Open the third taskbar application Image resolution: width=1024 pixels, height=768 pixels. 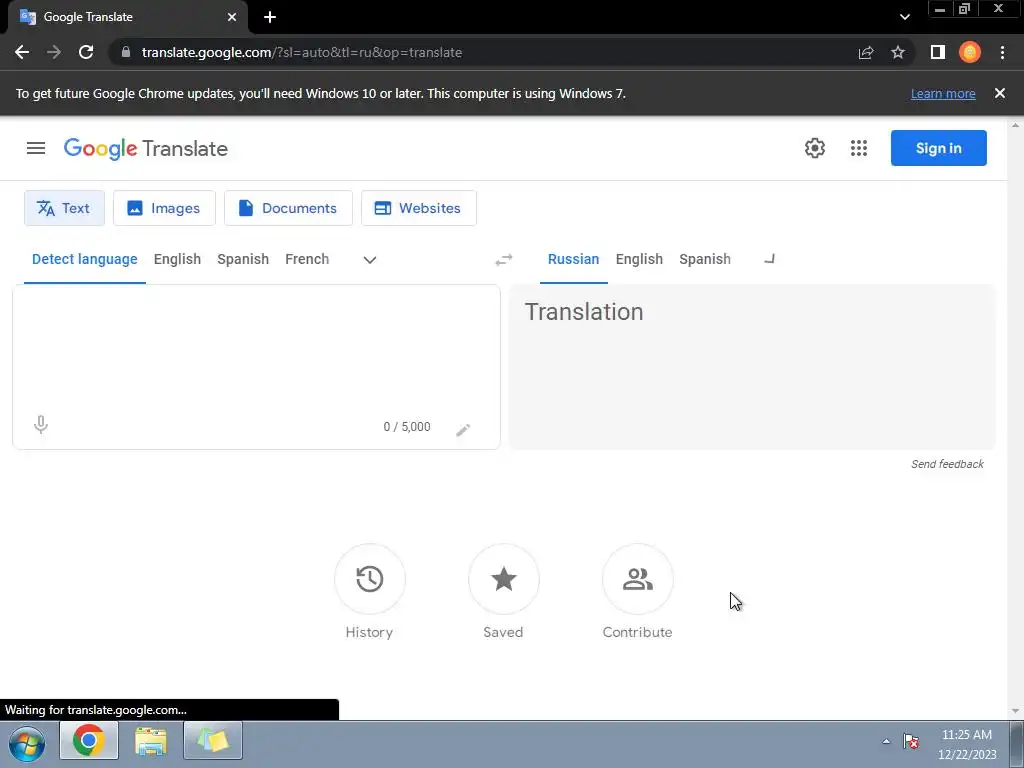[x=213, y=741]
